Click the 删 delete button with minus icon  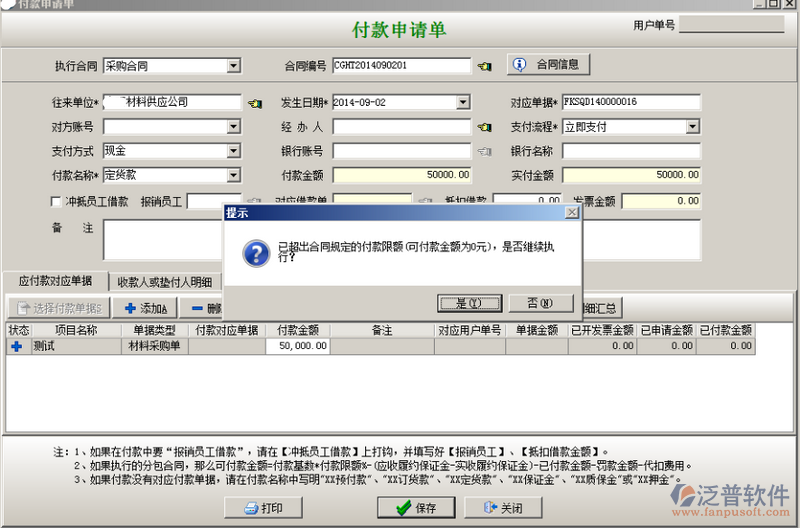tap(203, 308)
